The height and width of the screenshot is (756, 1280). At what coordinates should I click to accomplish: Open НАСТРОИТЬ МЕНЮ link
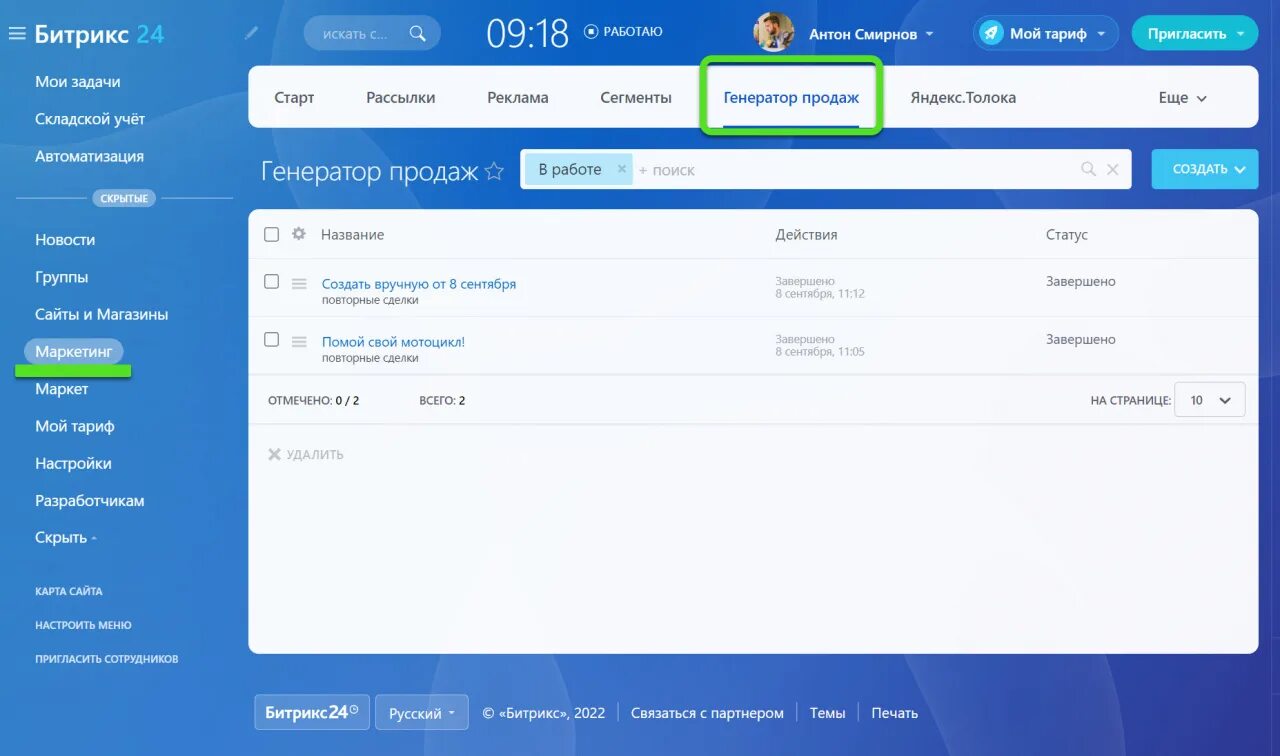click(83, 625)
